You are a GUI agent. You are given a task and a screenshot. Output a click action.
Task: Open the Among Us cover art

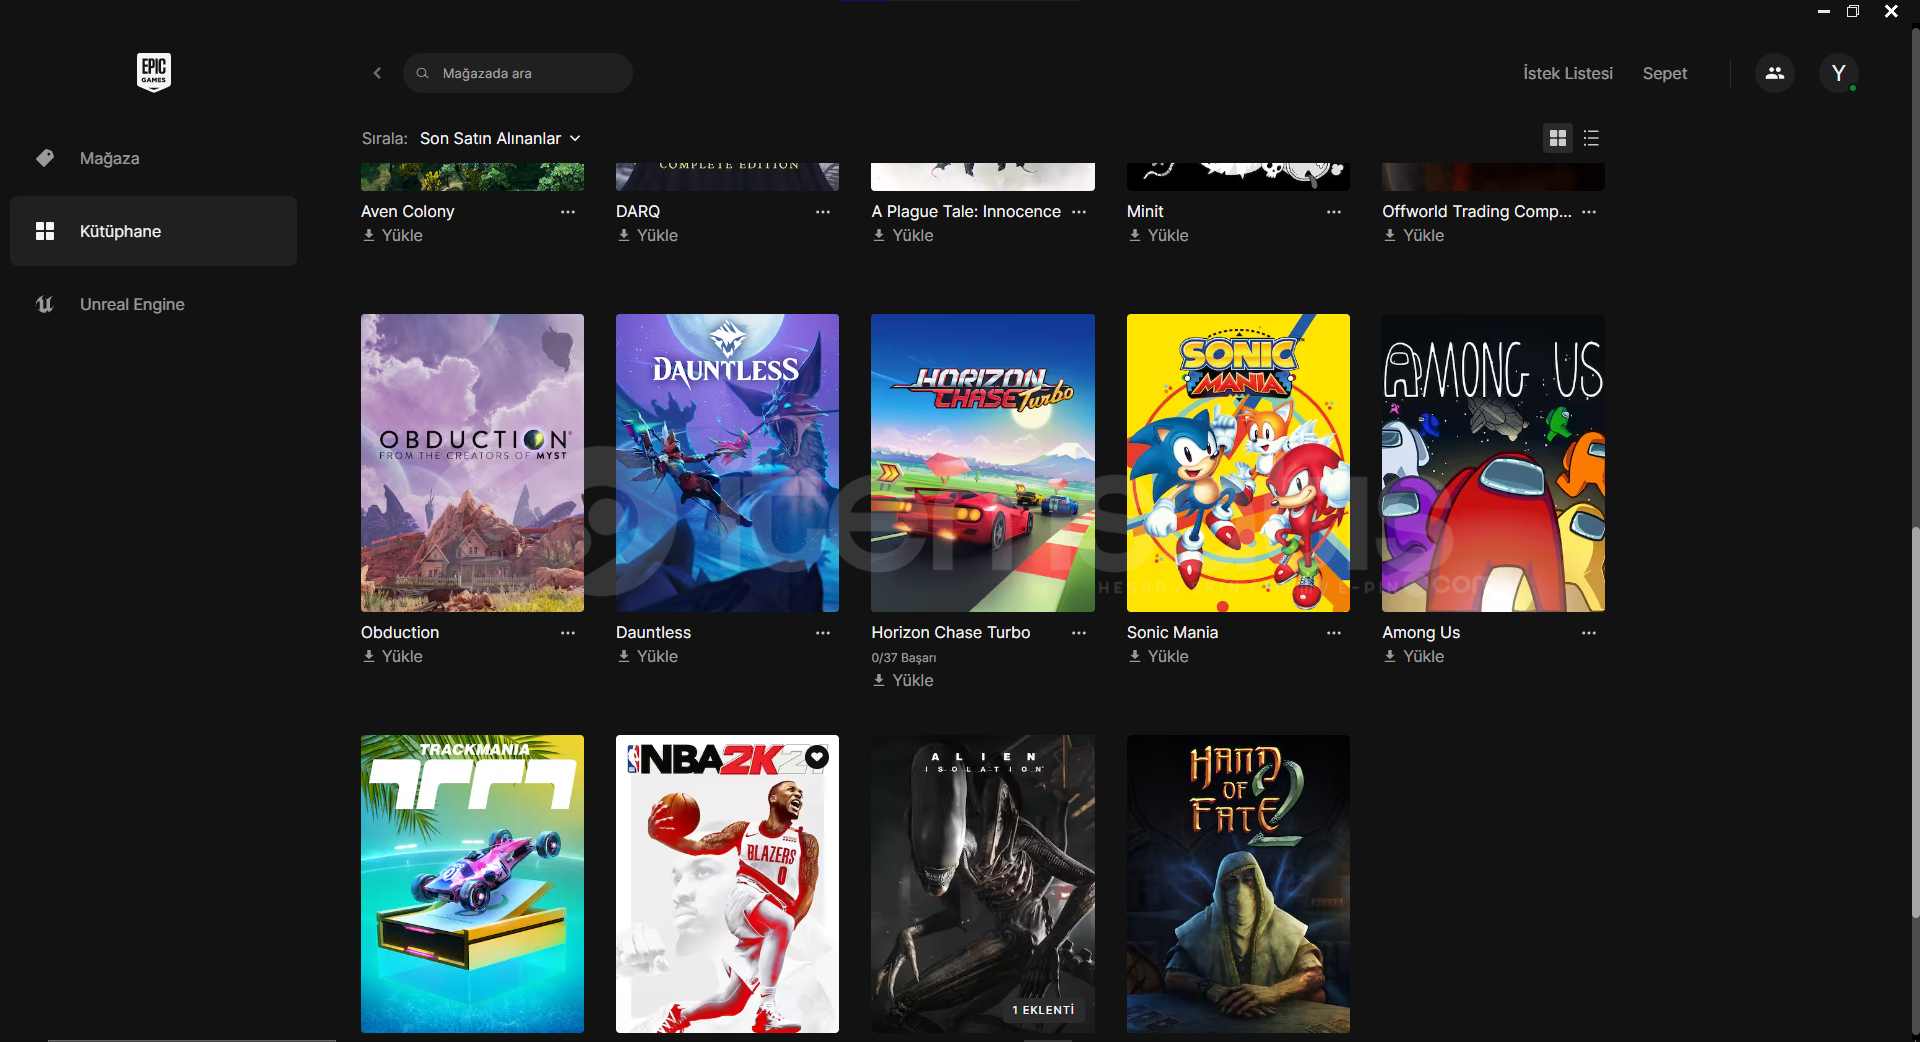click(x=1493, y=463)
